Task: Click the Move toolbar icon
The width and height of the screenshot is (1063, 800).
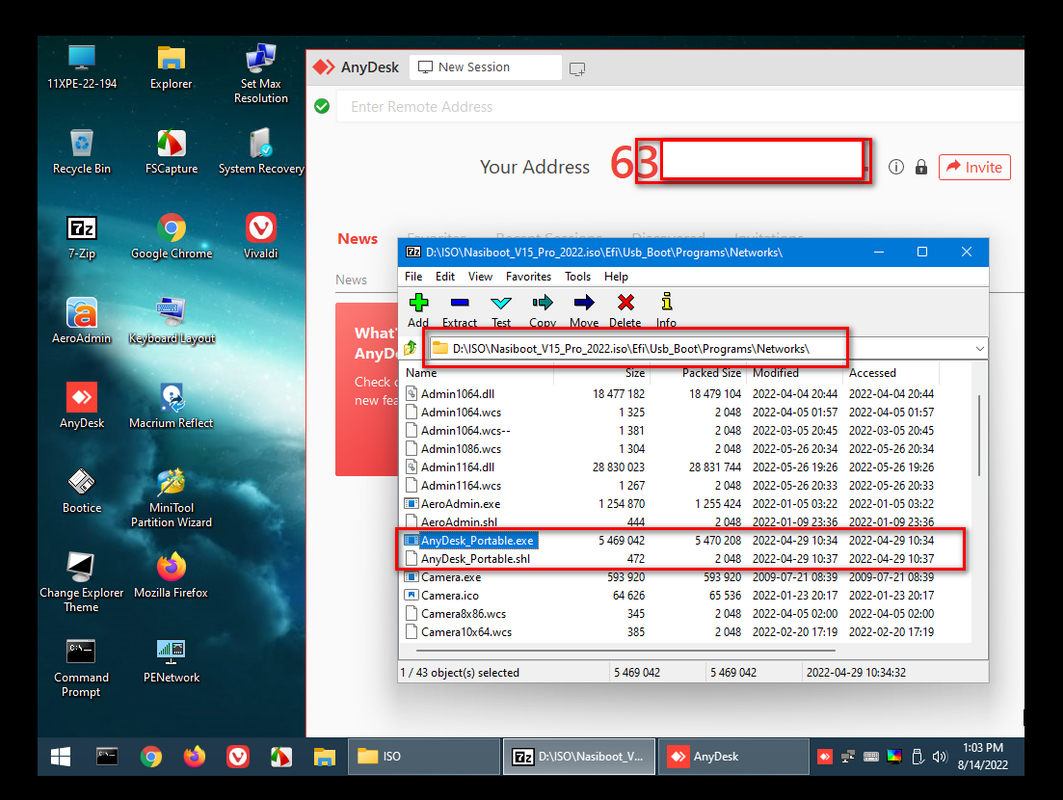Action: coord(584,302)
